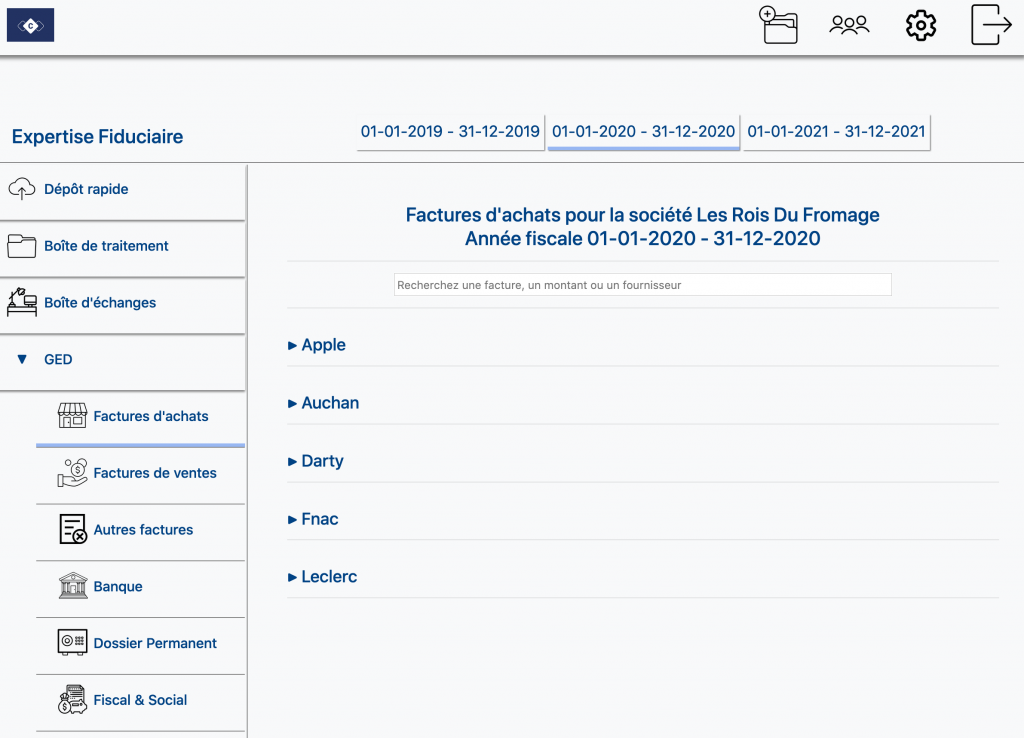Image resolution: width=1024 pixels, height=738 pixels.
Task: Click the logout icon
Action: click(991, 25)
